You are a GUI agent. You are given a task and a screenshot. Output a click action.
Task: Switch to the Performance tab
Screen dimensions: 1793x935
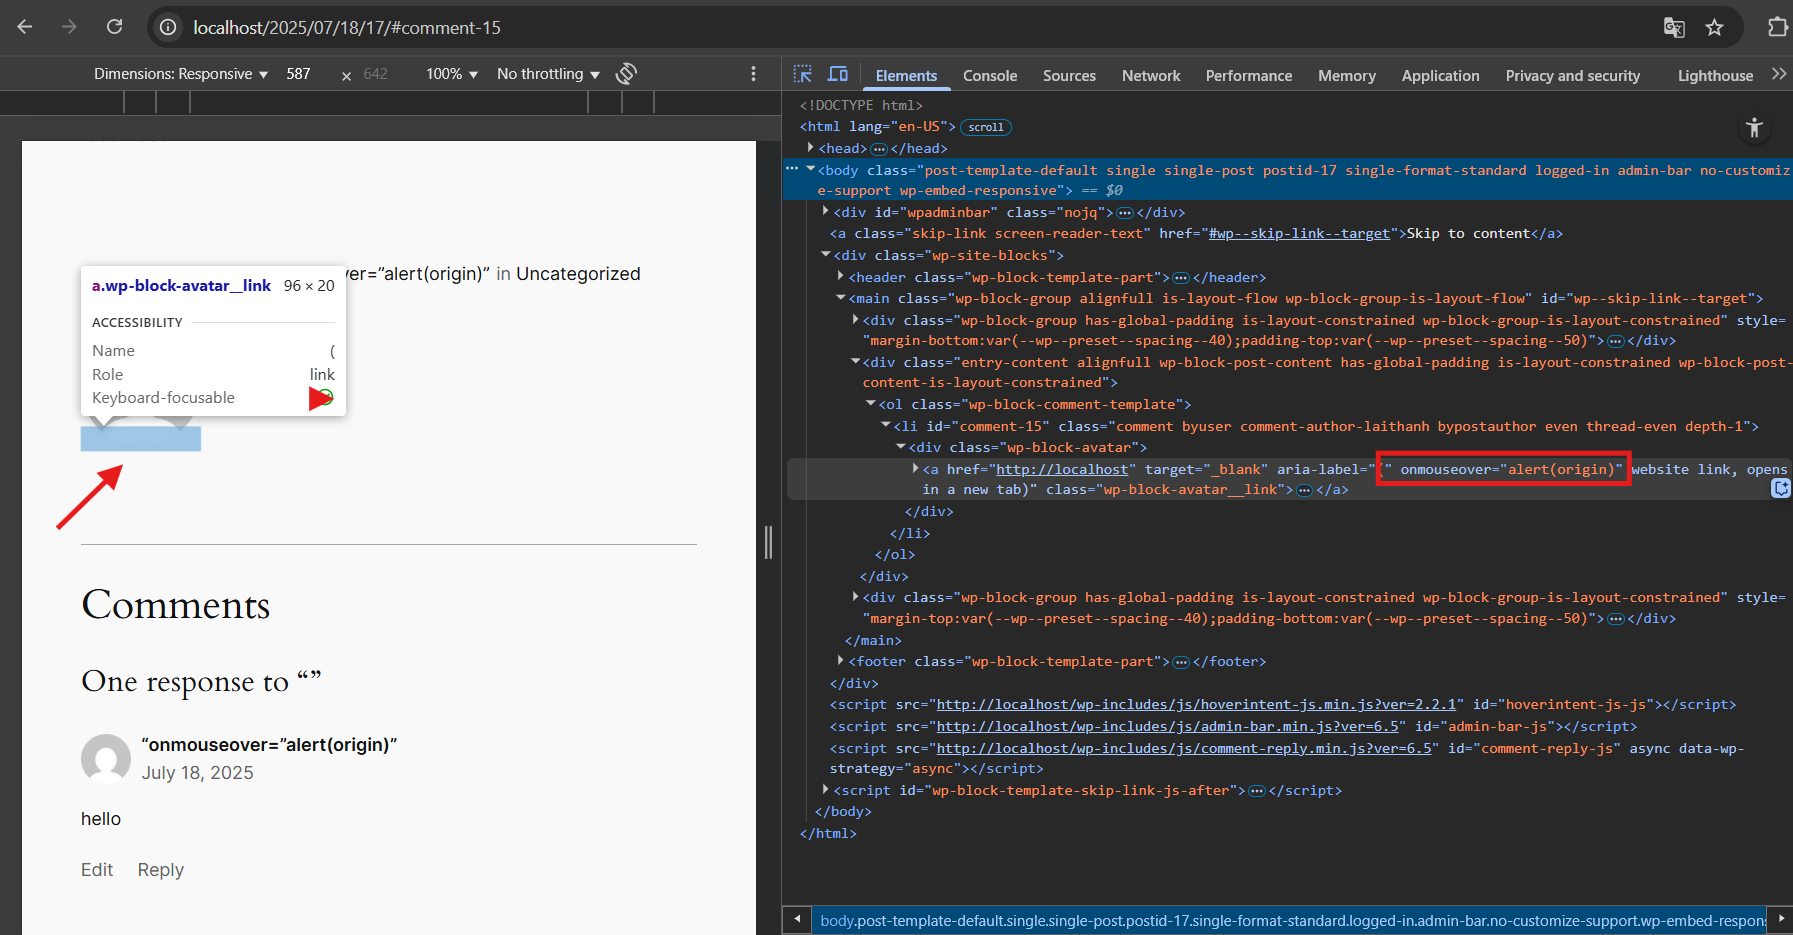pyautogui.click(x=1249, y=75)
